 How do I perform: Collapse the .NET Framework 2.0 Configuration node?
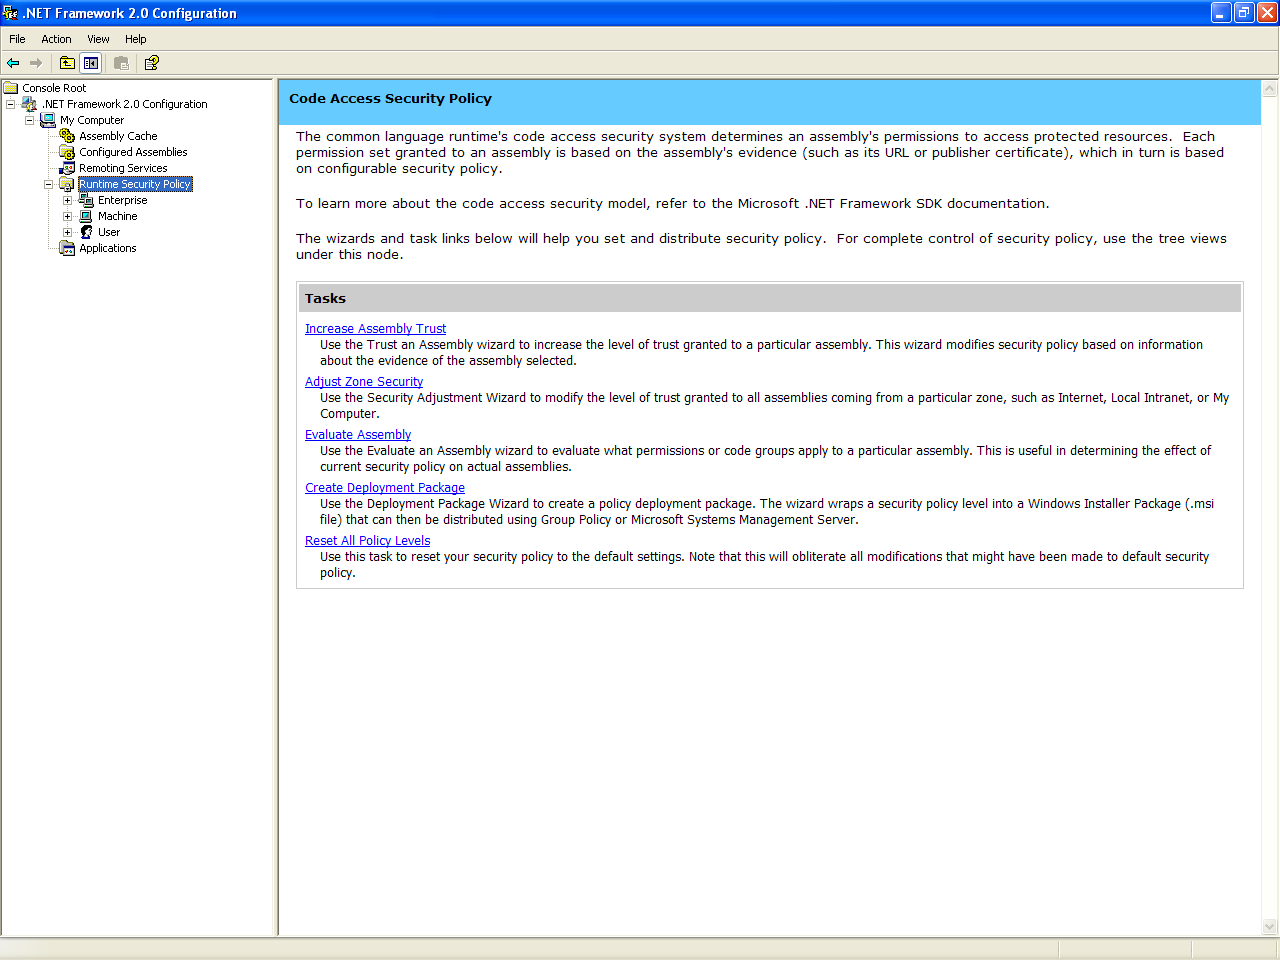click(x=11, y=104)
